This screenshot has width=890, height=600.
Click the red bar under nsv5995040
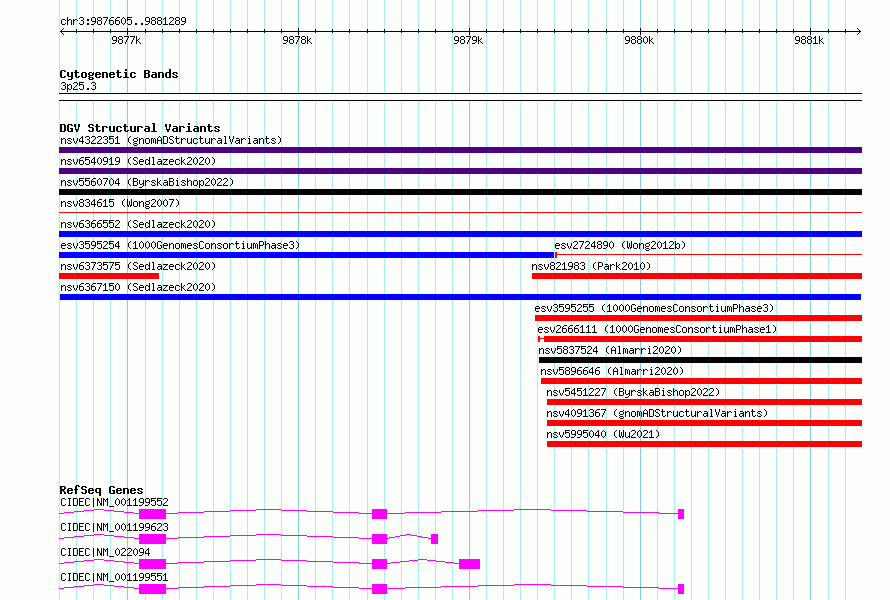click(704, 444)
